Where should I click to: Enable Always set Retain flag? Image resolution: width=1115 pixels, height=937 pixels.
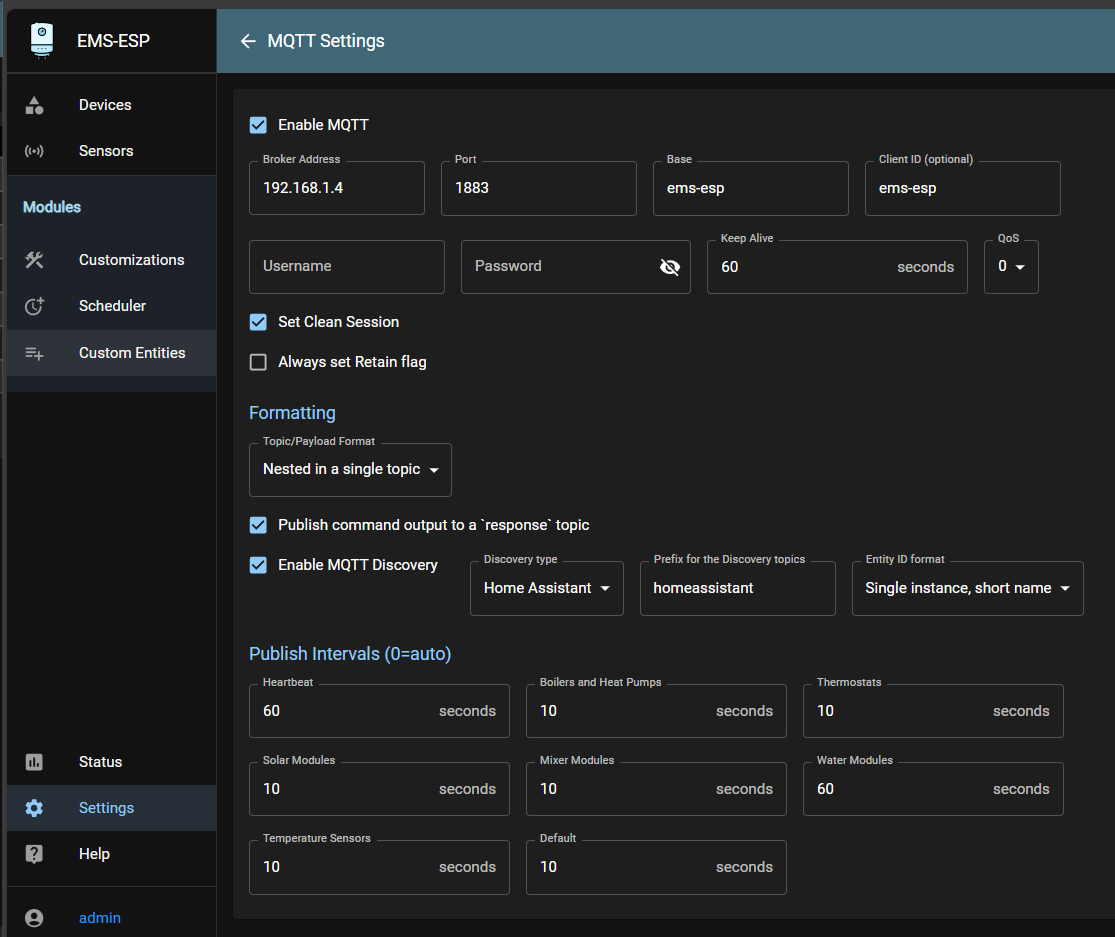point(258,362)
